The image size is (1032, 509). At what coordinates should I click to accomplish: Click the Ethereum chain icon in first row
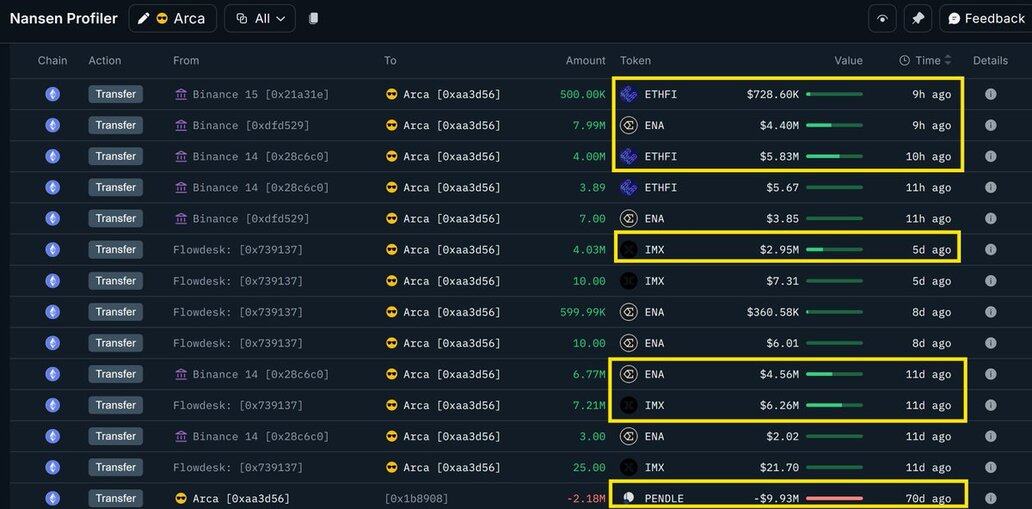52,95
